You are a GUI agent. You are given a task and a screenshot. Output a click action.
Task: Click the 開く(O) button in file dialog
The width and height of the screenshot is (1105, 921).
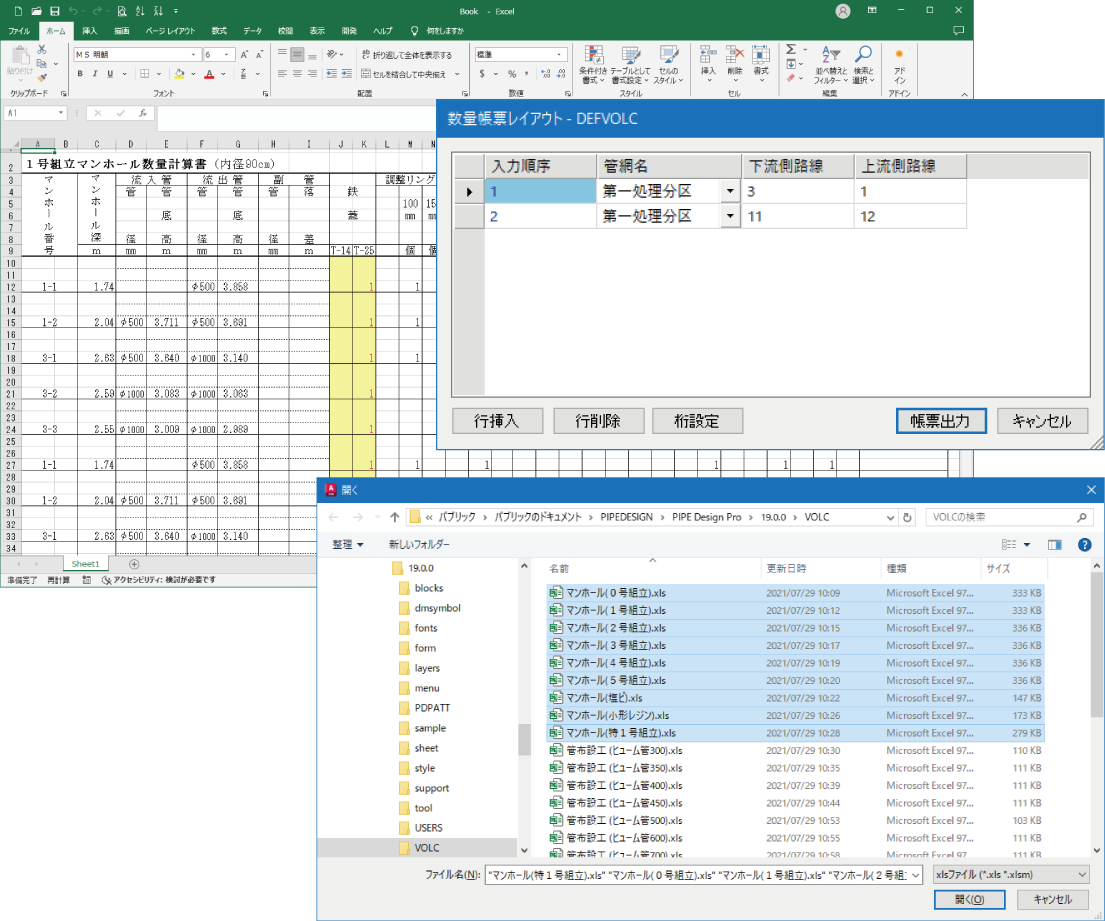969,900
